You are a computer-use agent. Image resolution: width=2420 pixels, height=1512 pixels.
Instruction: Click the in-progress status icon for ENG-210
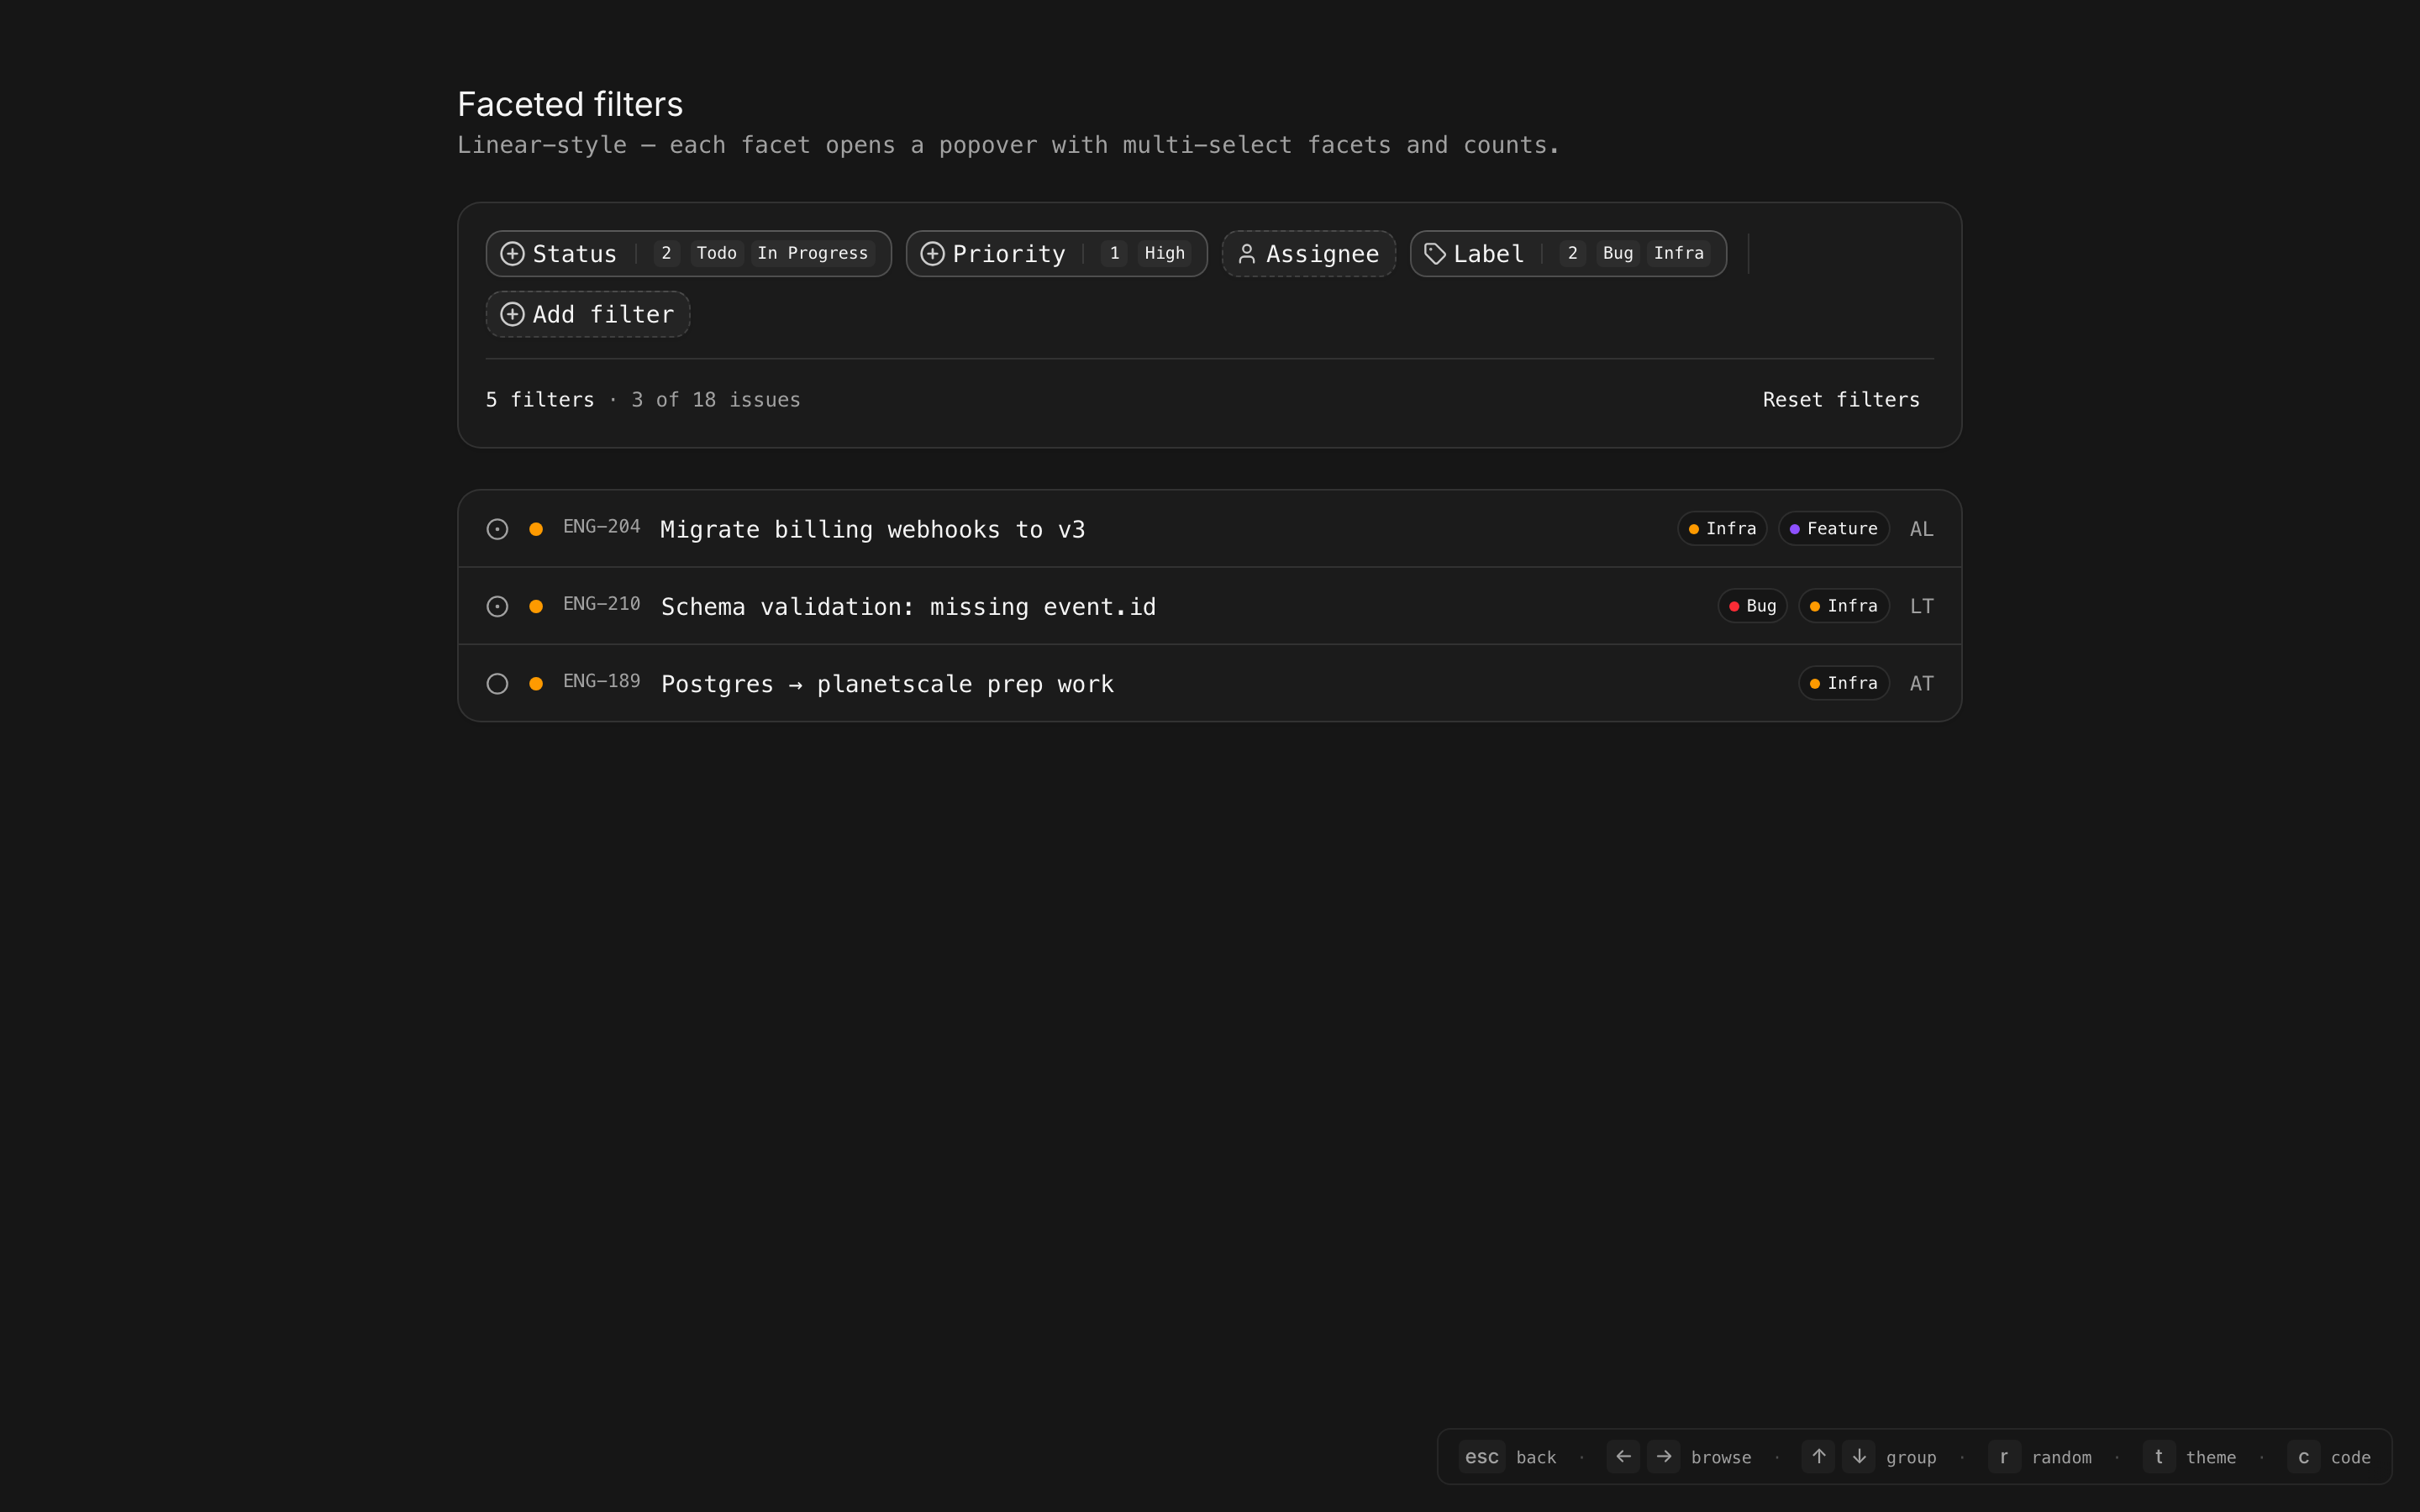pos(497,607)
